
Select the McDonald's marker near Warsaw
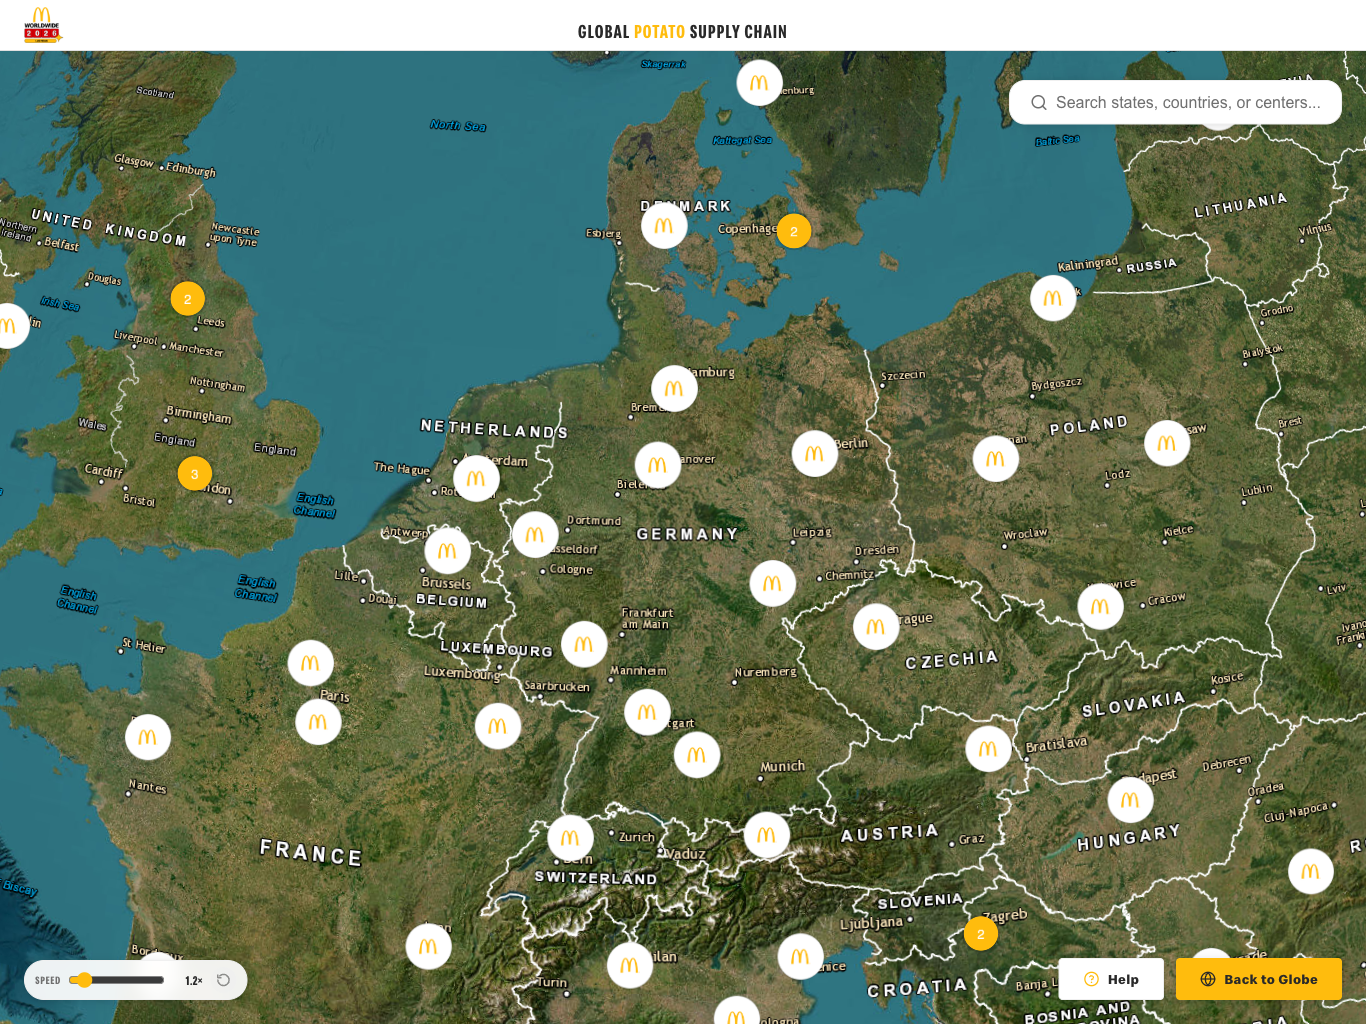click(x=1167, y=443)
